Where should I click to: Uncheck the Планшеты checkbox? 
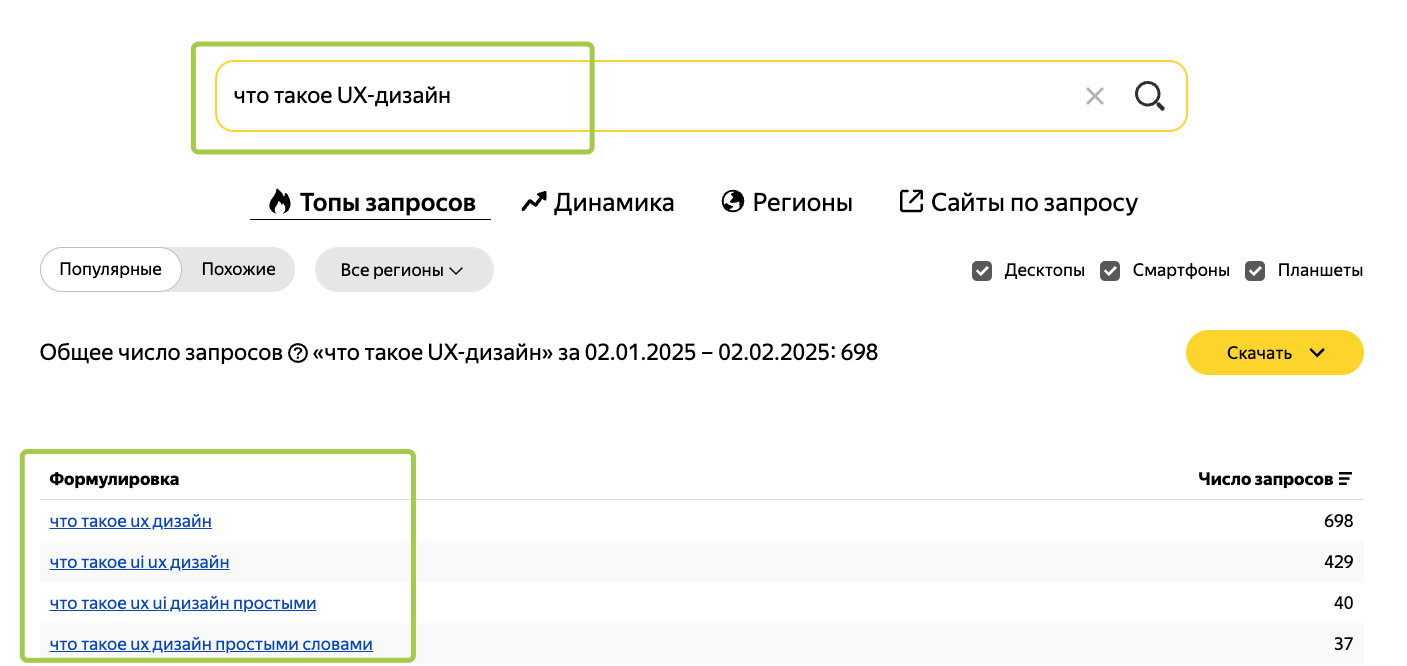pos(1255,271)
